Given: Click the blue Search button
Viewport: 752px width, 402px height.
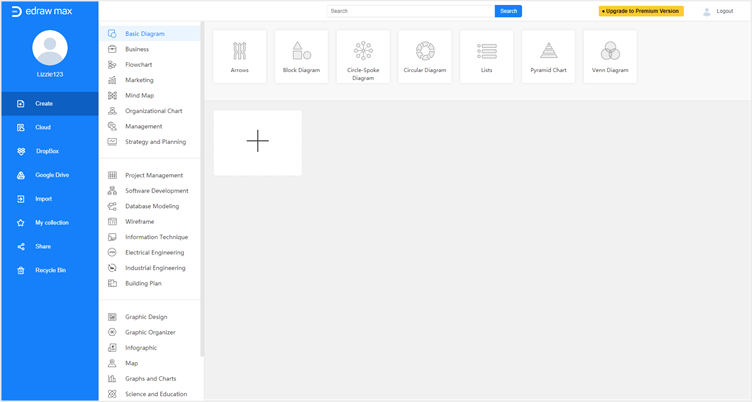Looking at the screenshot, I should click(508, 11).
